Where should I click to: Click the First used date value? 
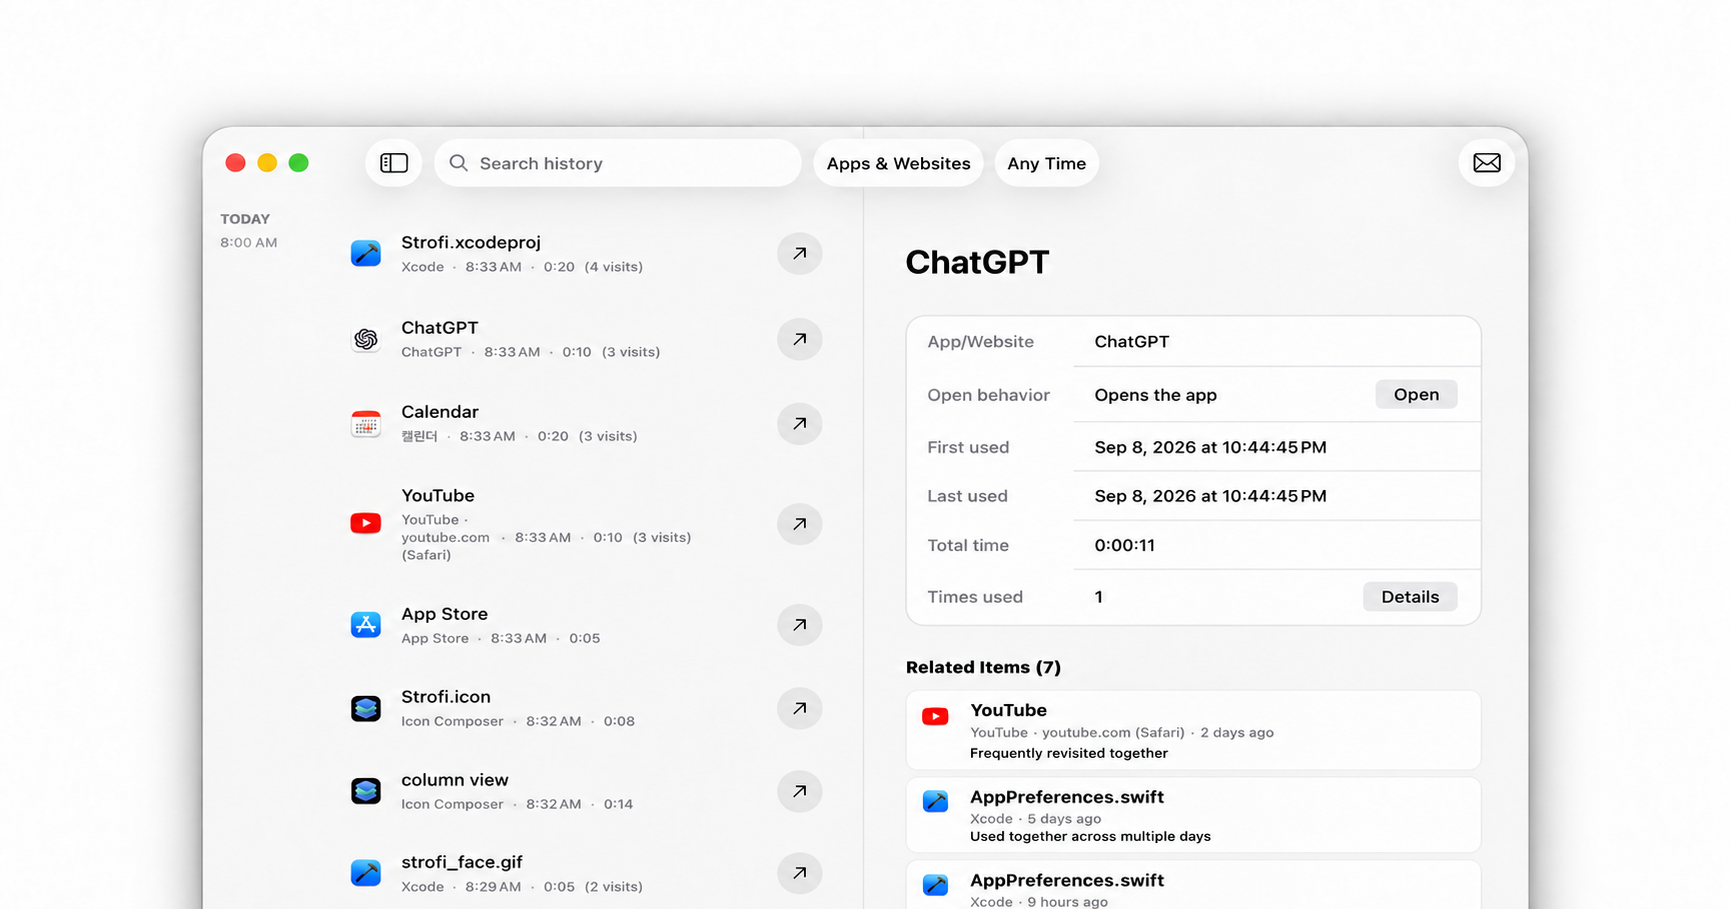tap(1210, 447)
